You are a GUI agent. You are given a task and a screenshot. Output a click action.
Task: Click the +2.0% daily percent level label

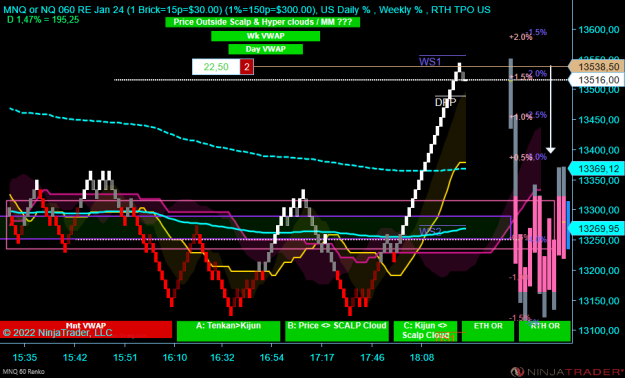coord(521,37)
